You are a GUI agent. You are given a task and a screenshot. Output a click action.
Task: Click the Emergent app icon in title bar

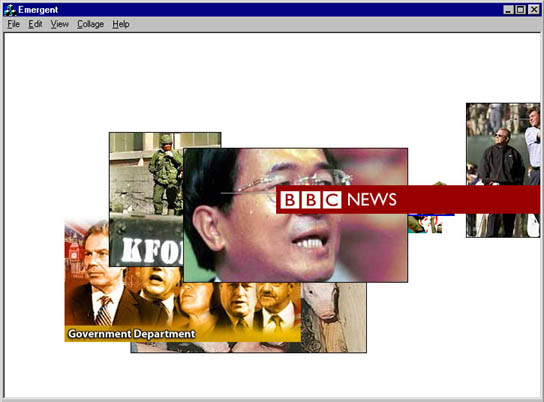tap(10, 10)
